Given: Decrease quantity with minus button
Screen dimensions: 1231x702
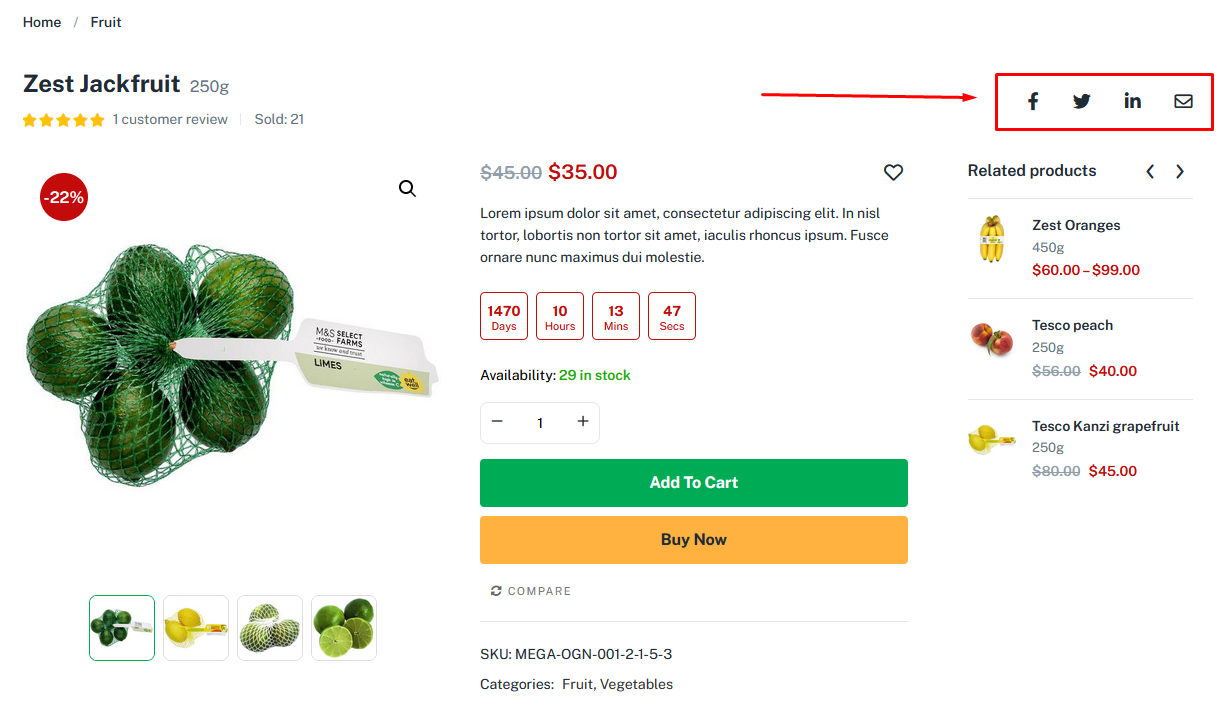Looking at the screenshot, I should click(497, 422).
